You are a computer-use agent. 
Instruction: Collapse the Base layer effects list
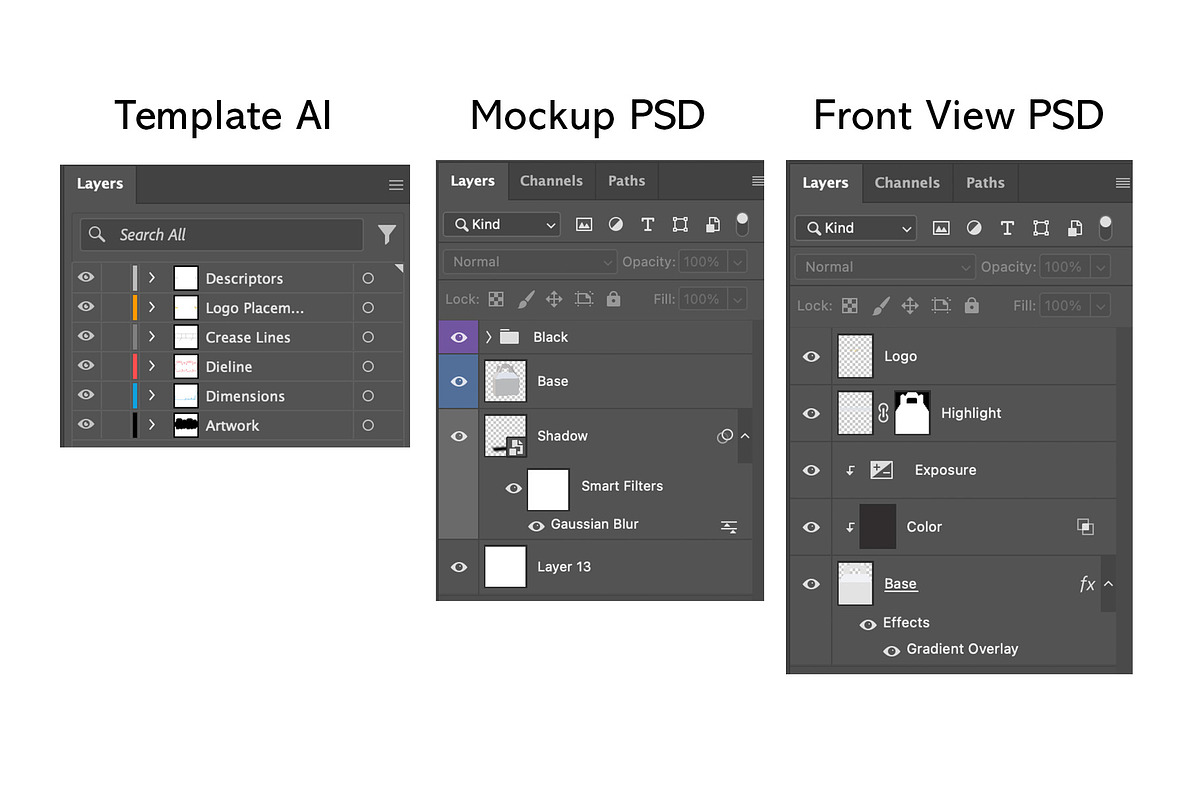pos(1108,584)
